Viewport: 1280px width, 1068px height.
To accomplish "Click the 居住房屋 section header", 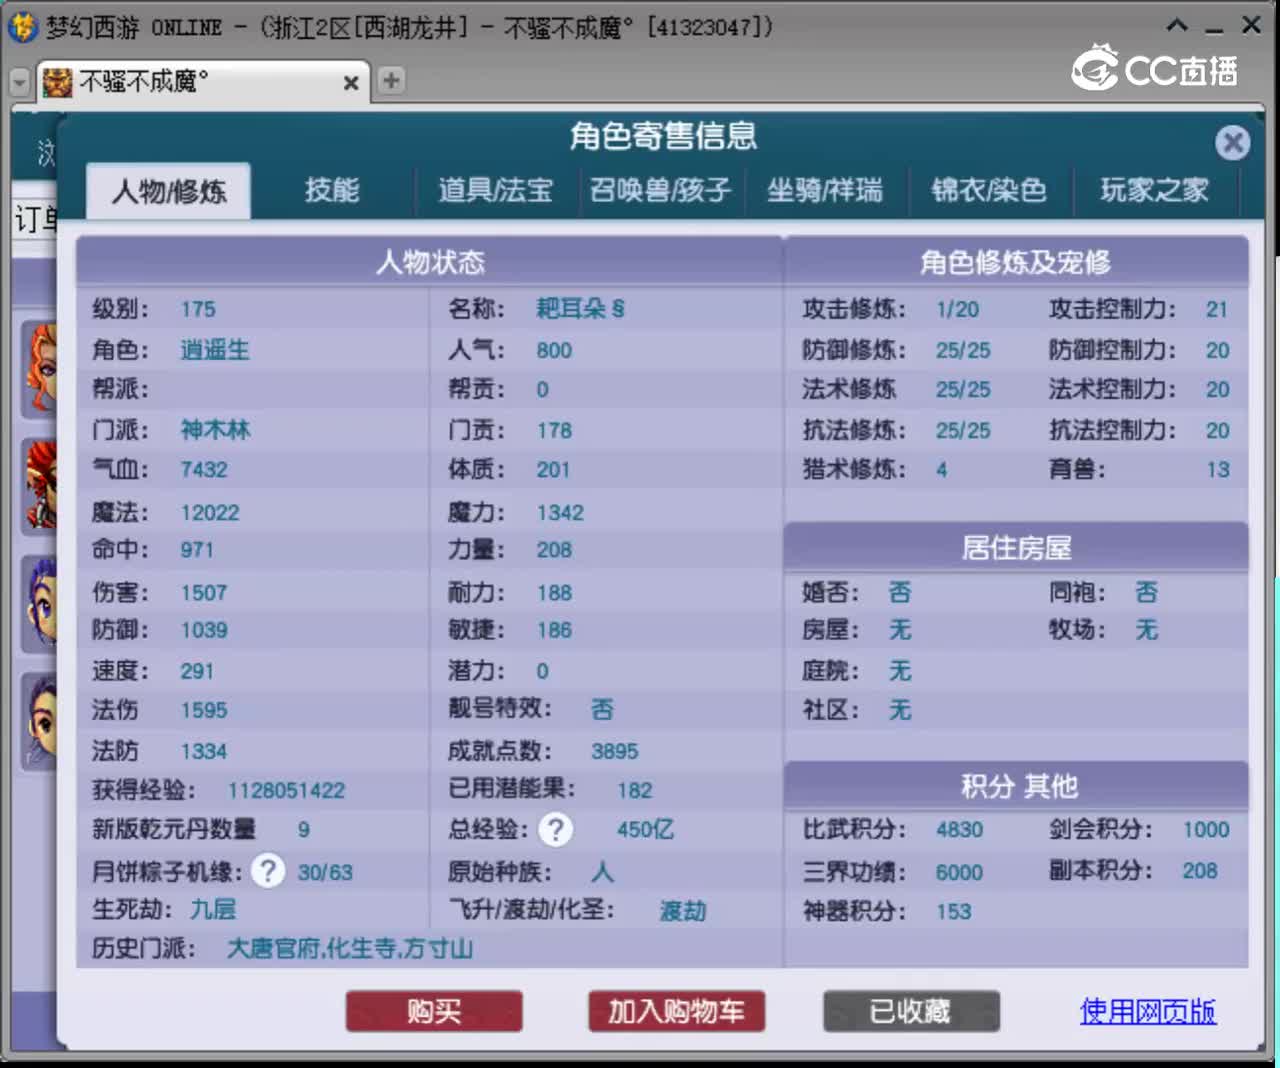I will point(1016,547).
